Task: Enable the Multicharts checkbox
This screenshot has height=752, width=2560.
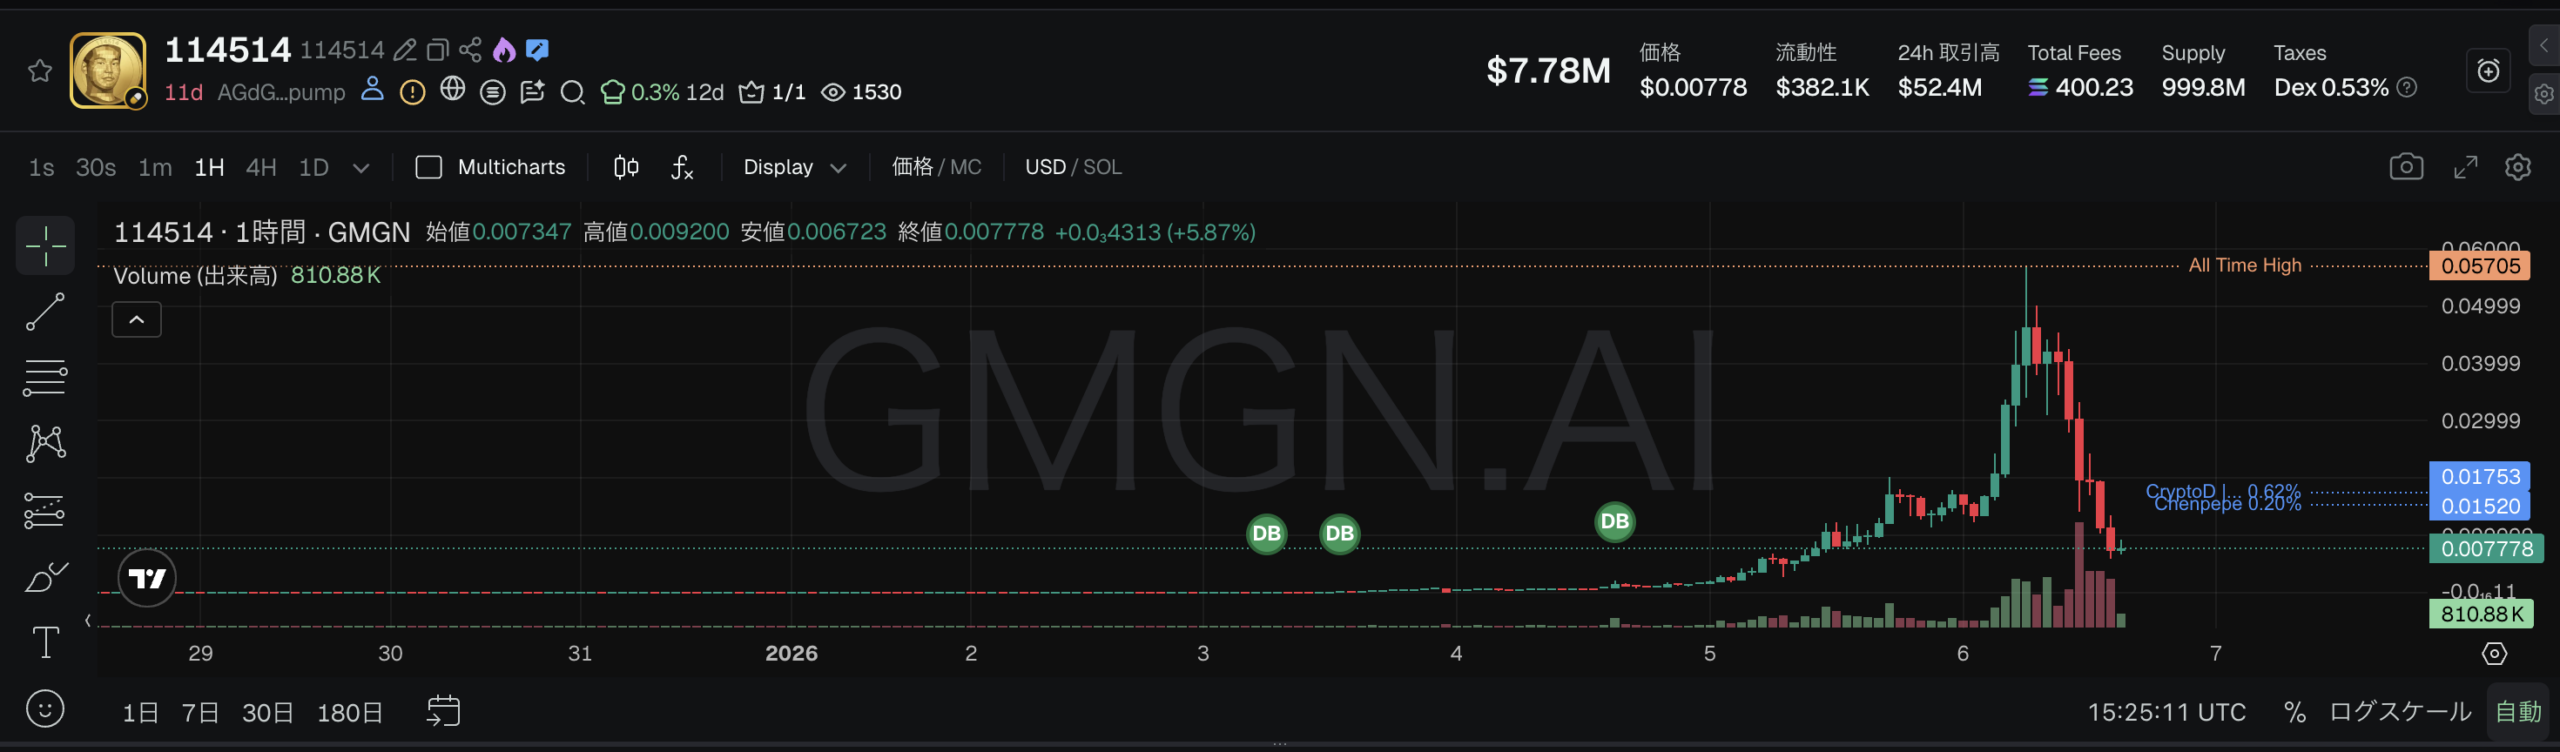Action: tap(428, 167)
